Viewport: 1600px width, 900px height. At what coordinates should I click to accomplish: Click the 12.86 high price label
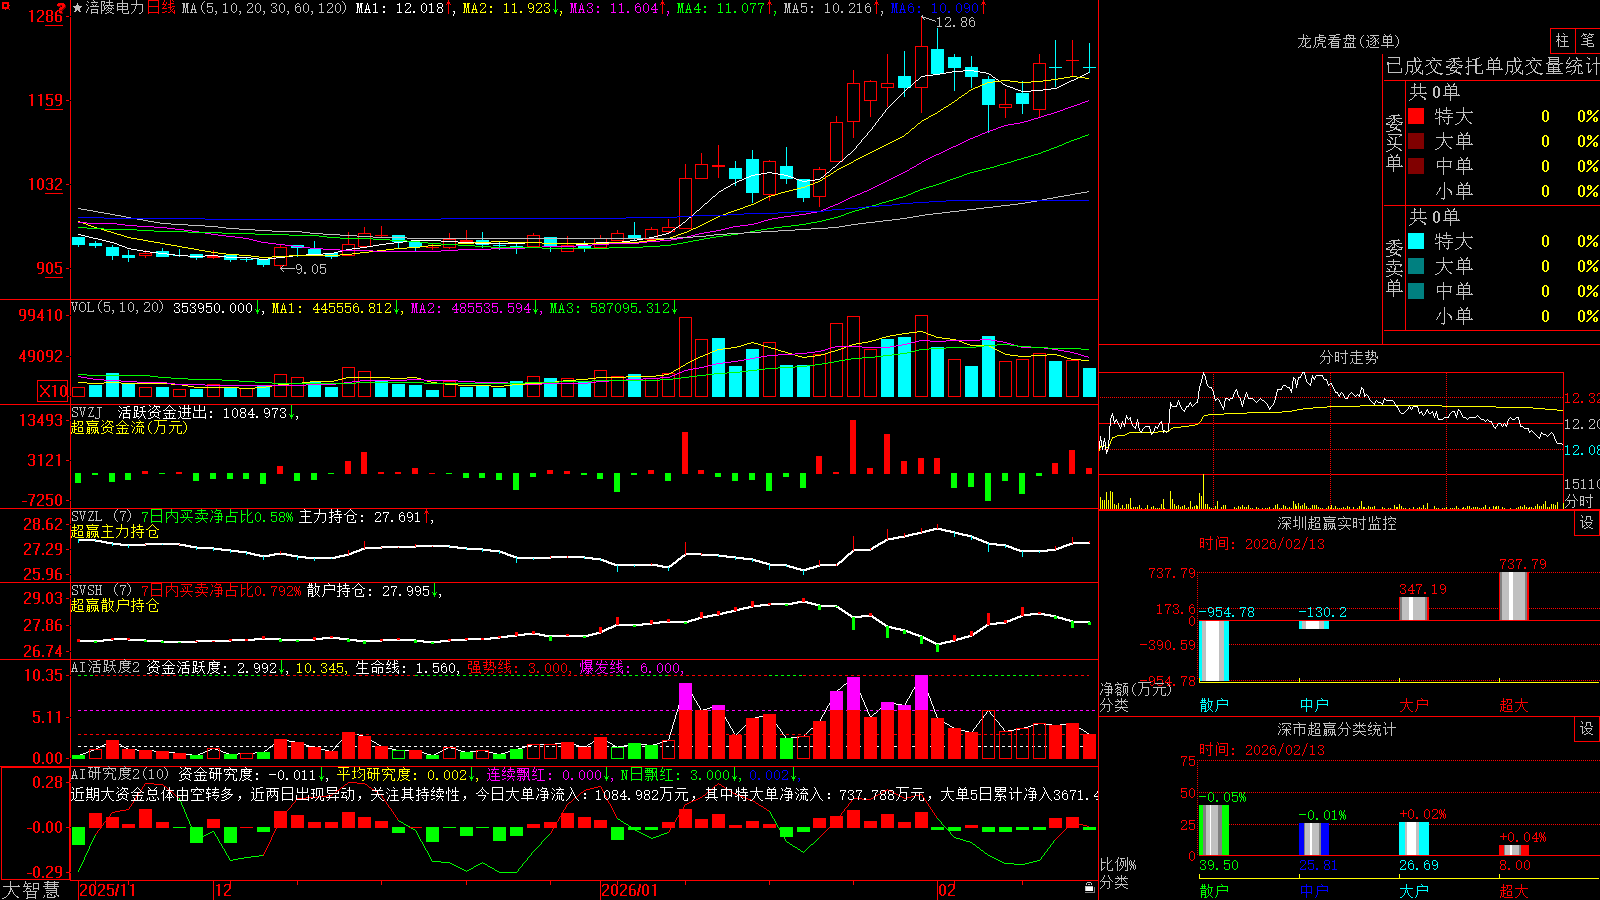point(955,22)
